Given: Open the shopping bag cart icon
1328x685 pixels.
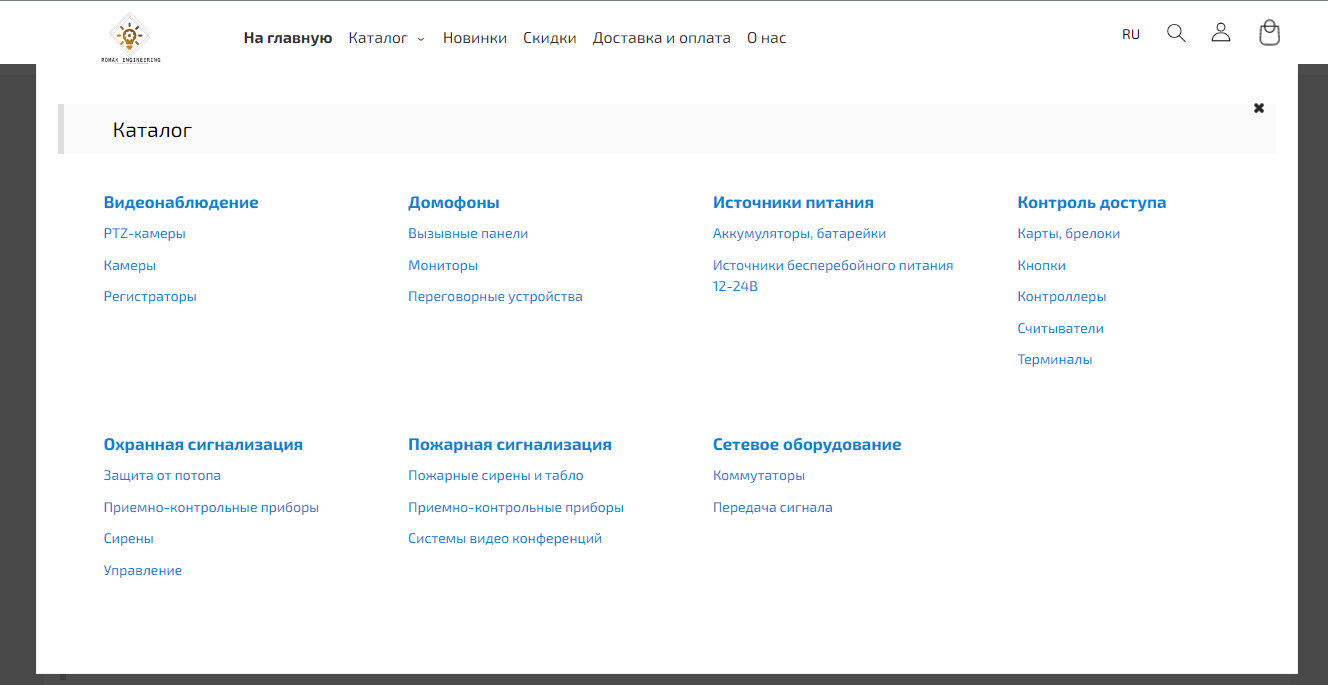Looking at the screenshot, I should click(1269, 33).
